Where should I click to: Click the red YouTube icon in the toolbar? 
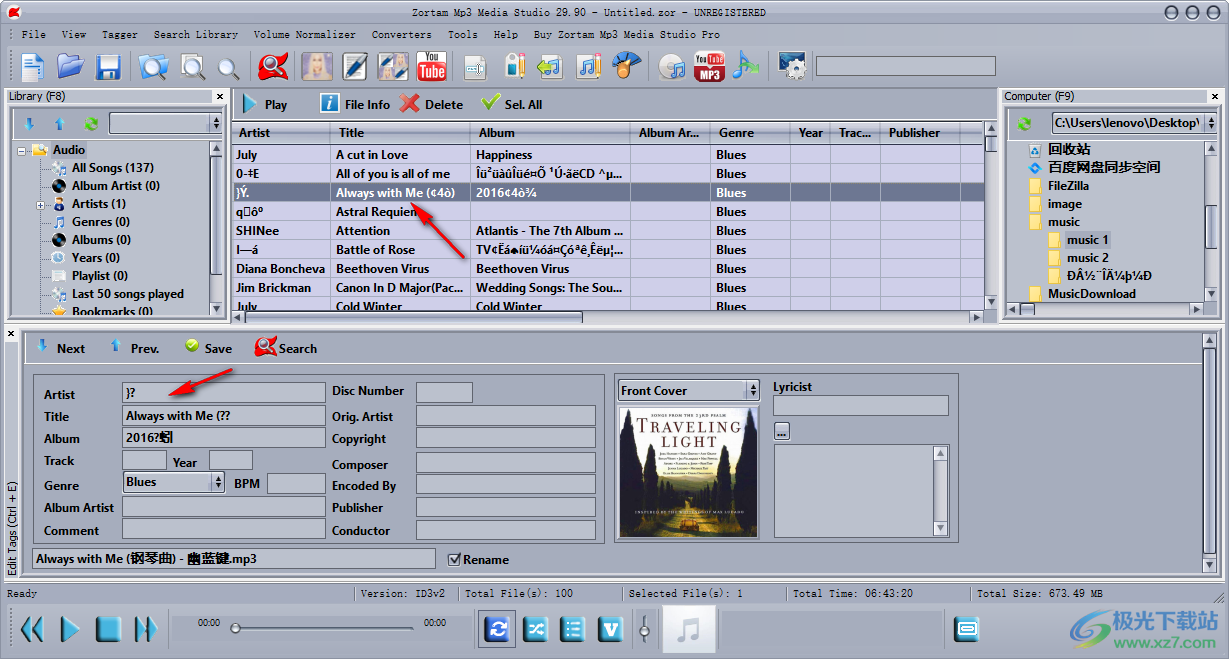point(432,67)
